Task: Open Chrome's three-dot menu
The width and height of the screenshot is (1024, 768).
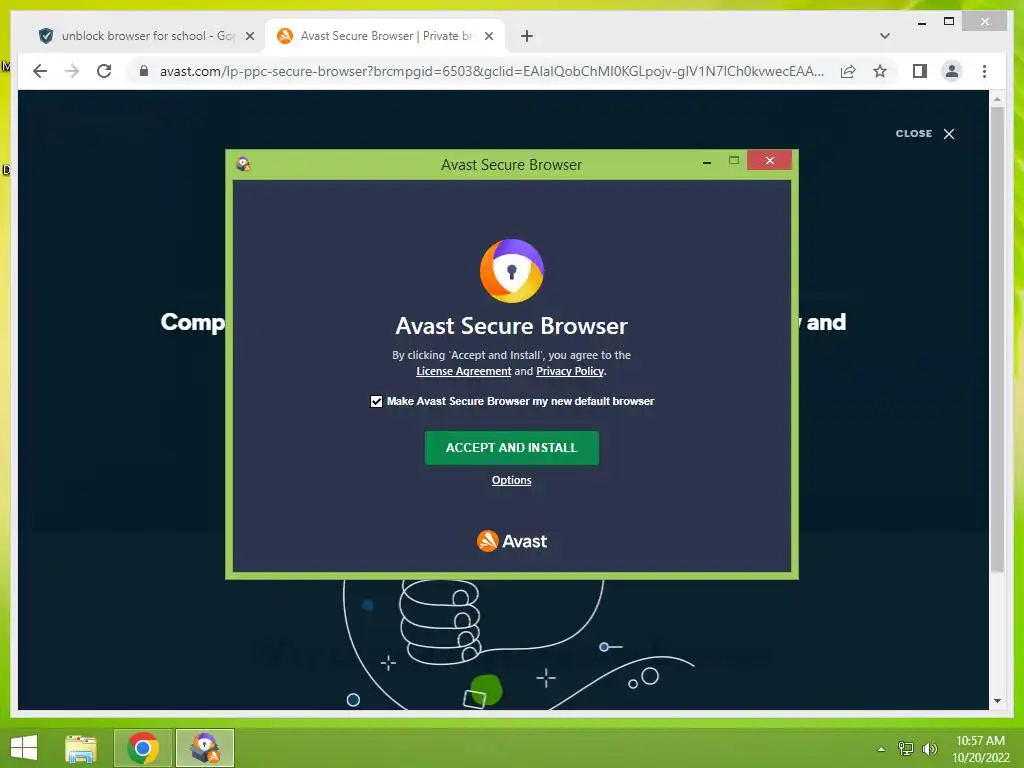Action: 984,71
